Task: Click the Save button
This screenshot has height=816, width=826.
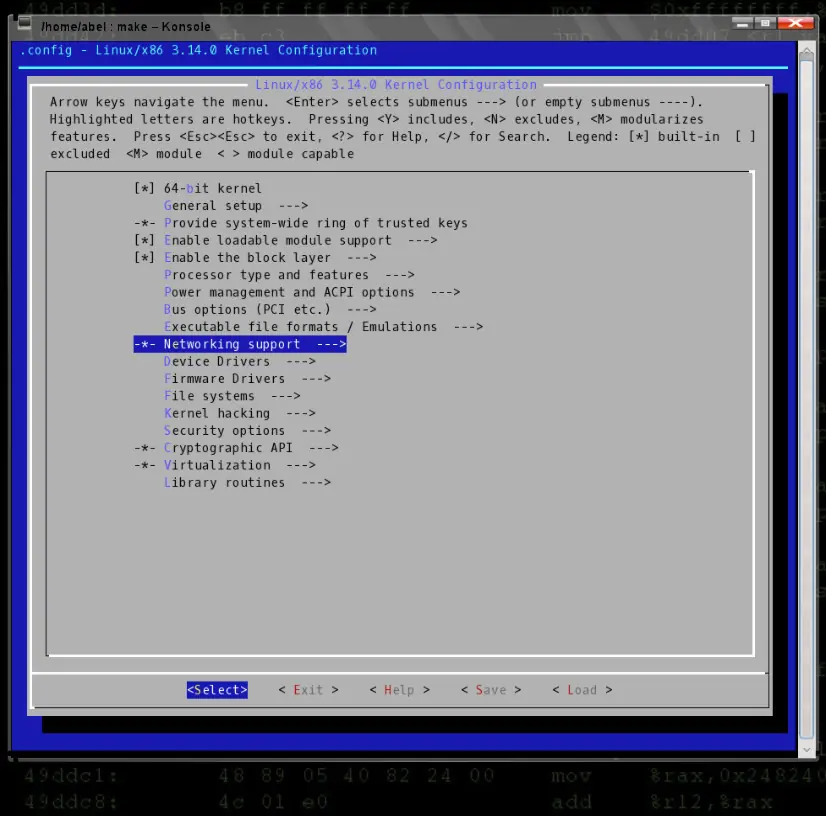Action: [491, 690]
